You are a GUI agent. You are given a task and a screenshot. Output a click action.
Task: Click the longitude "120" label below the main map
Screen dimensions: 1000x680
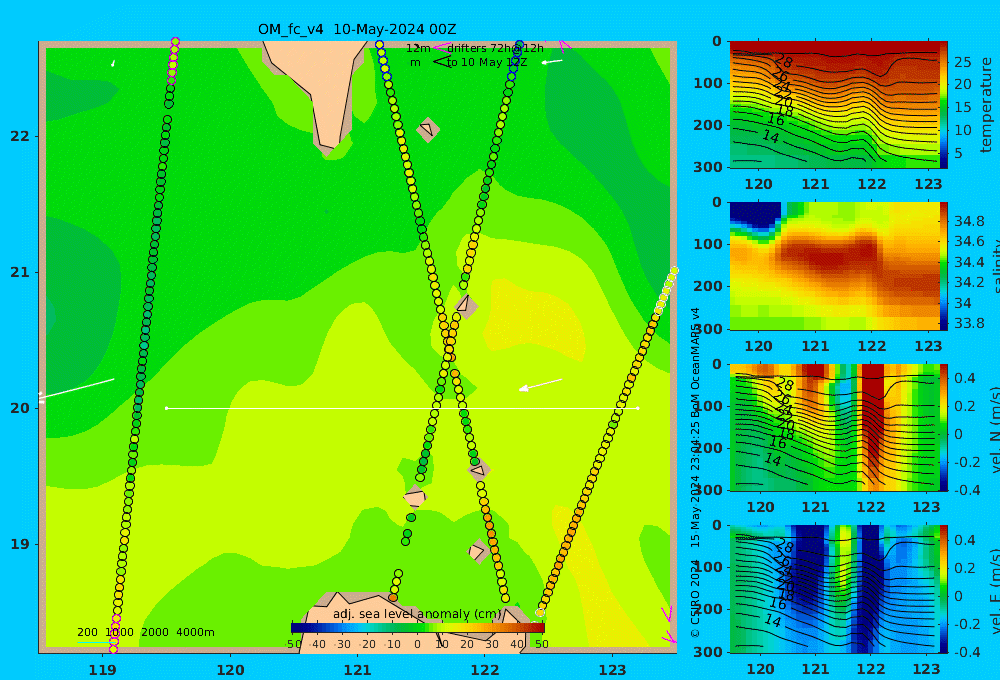(x=230, y=670)
